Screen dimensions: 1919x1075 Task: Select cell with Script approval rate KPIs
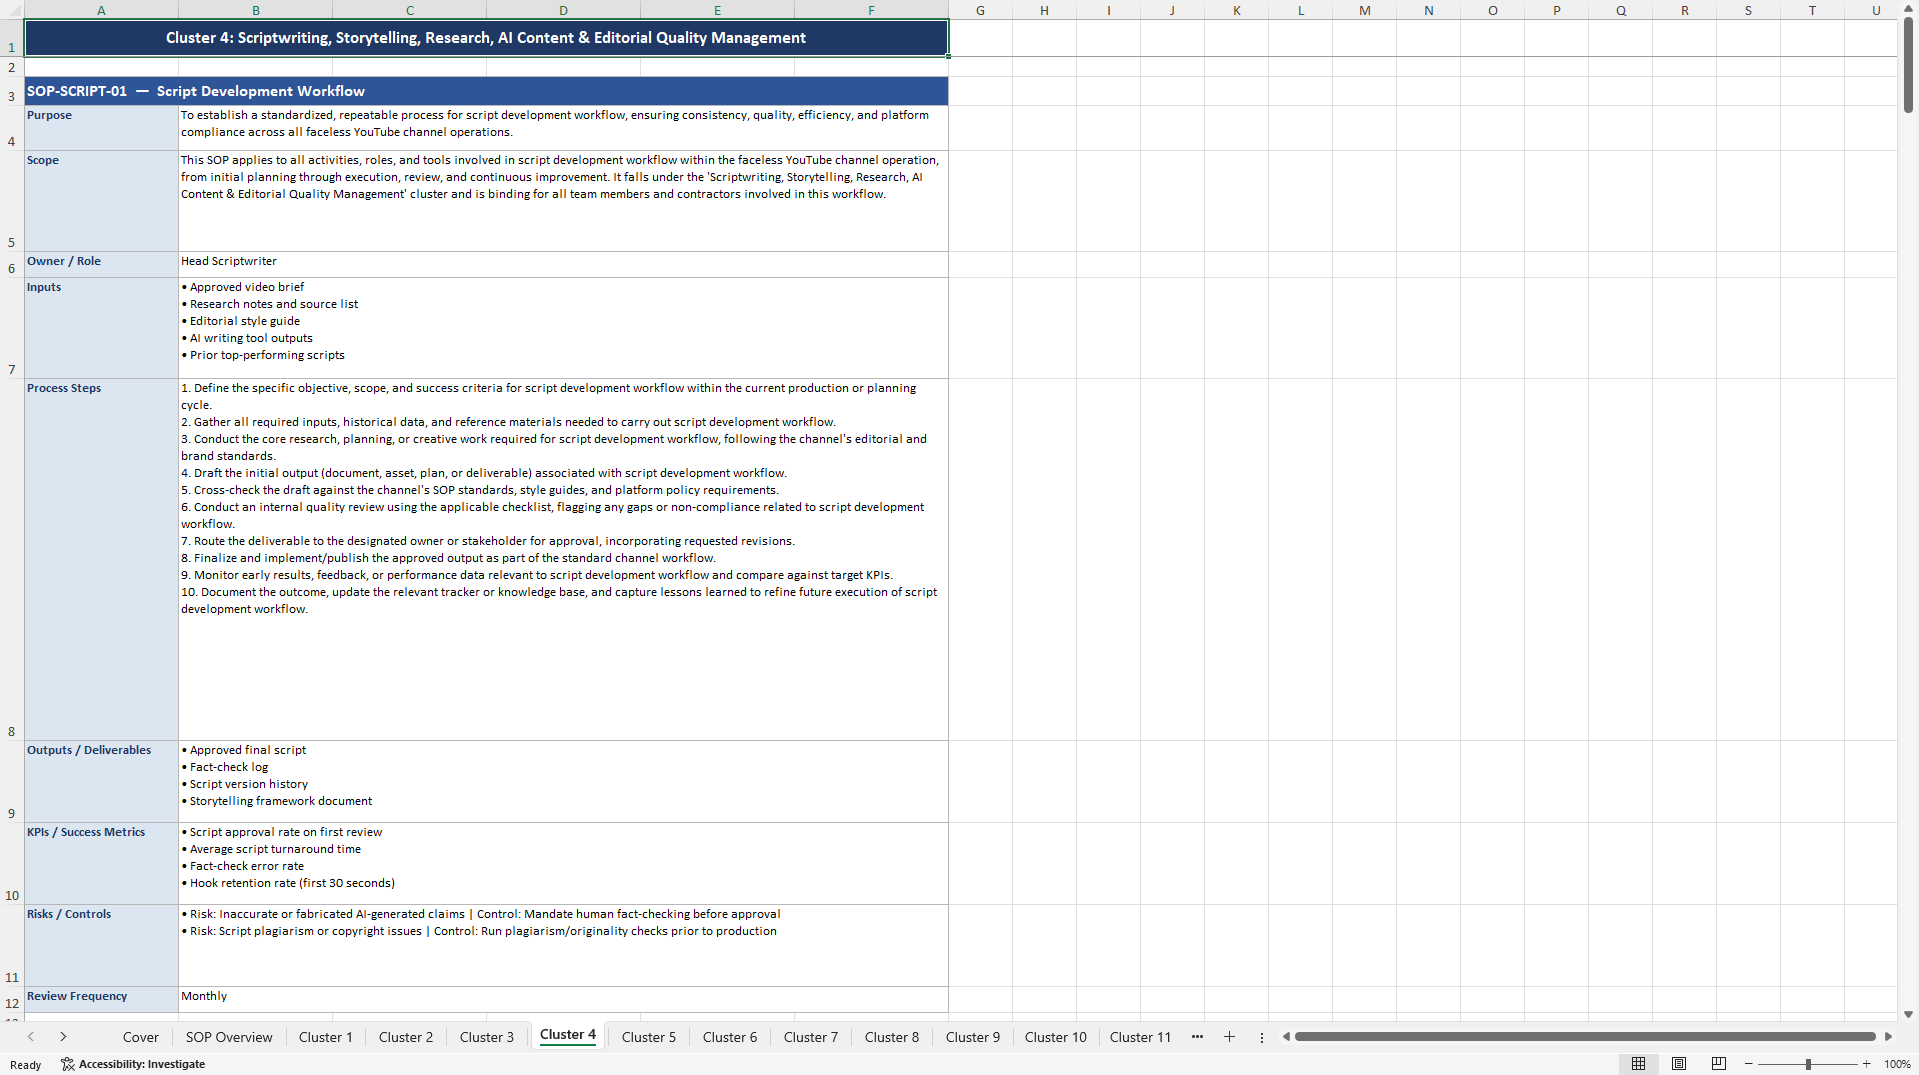[x=563, y=864]
